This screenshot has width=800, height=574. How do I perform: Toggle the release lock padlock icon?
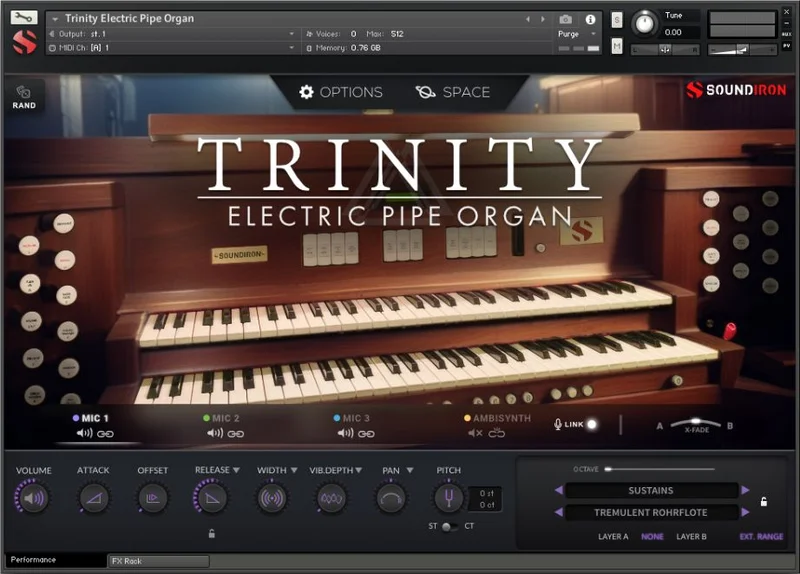[211, 534]
